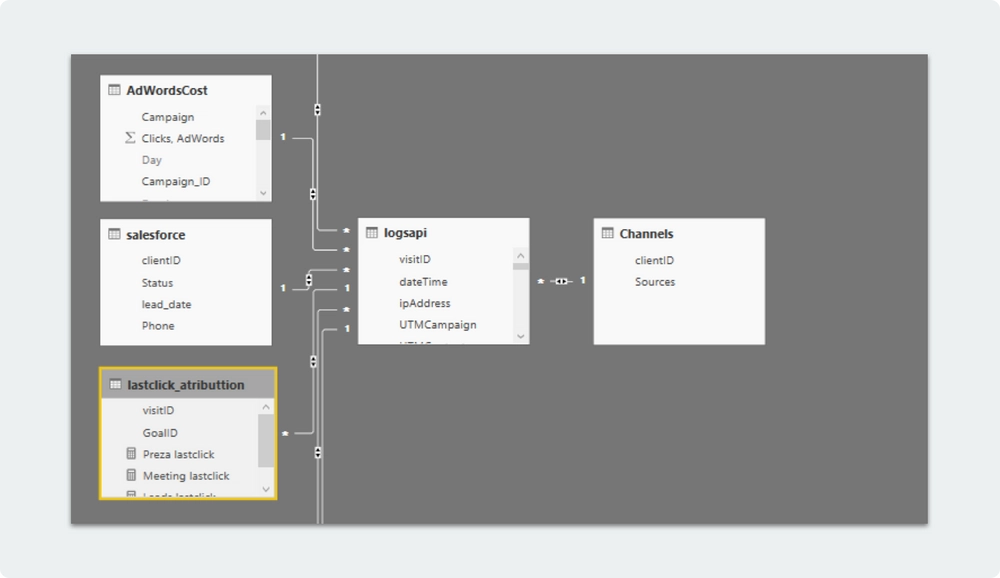Click scroll-down arrow in AdWordsCost table
1000x578 pixels.
pyautogui.click(x=263, y=193)
